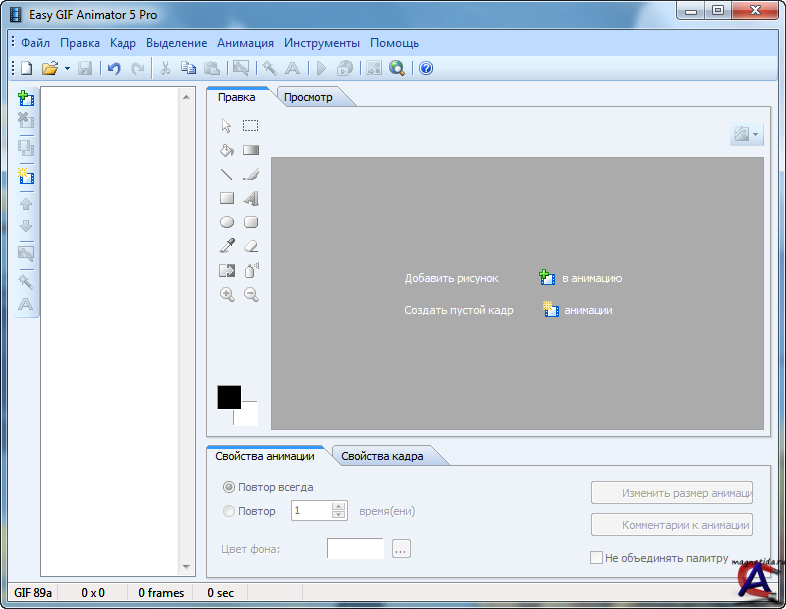This screenshot has width=786, height=609.
Task: Open the Инструменты menu
Action: (322, 43)
